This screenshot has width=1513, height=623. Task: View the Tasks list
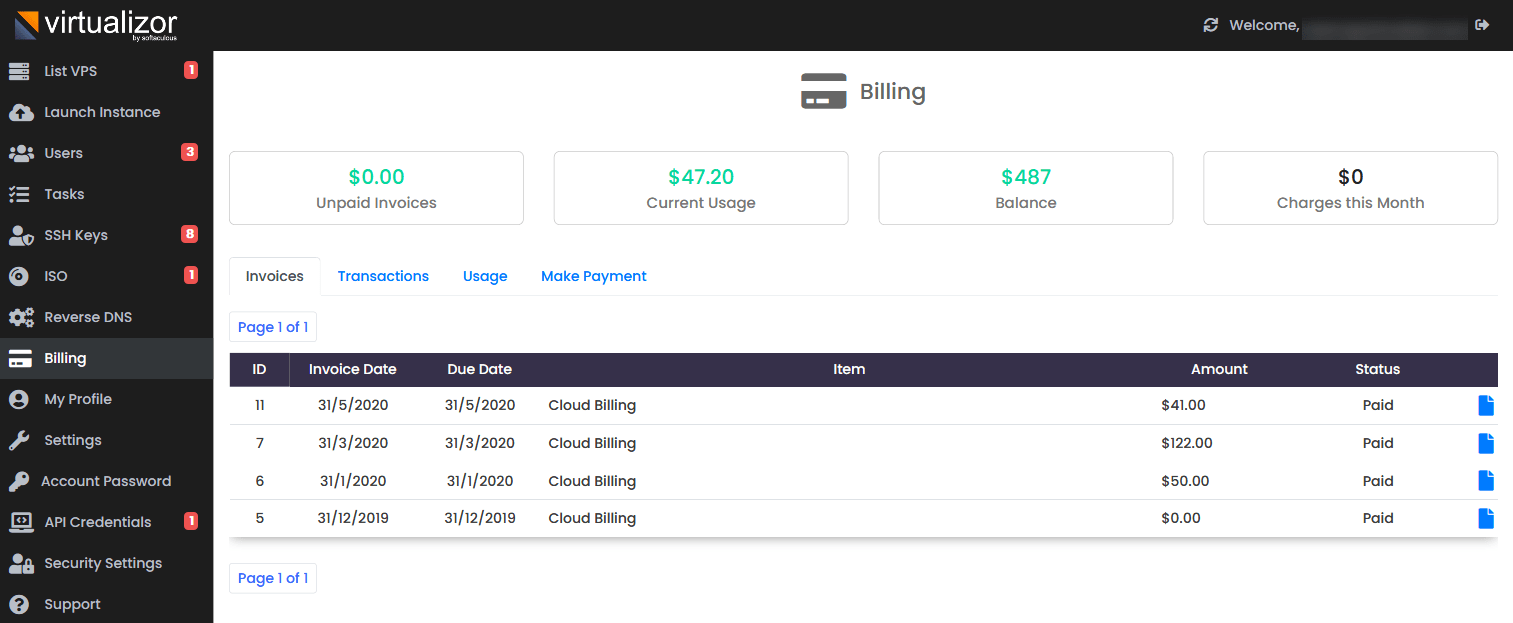pyautogui.click(x=62, y=193)
